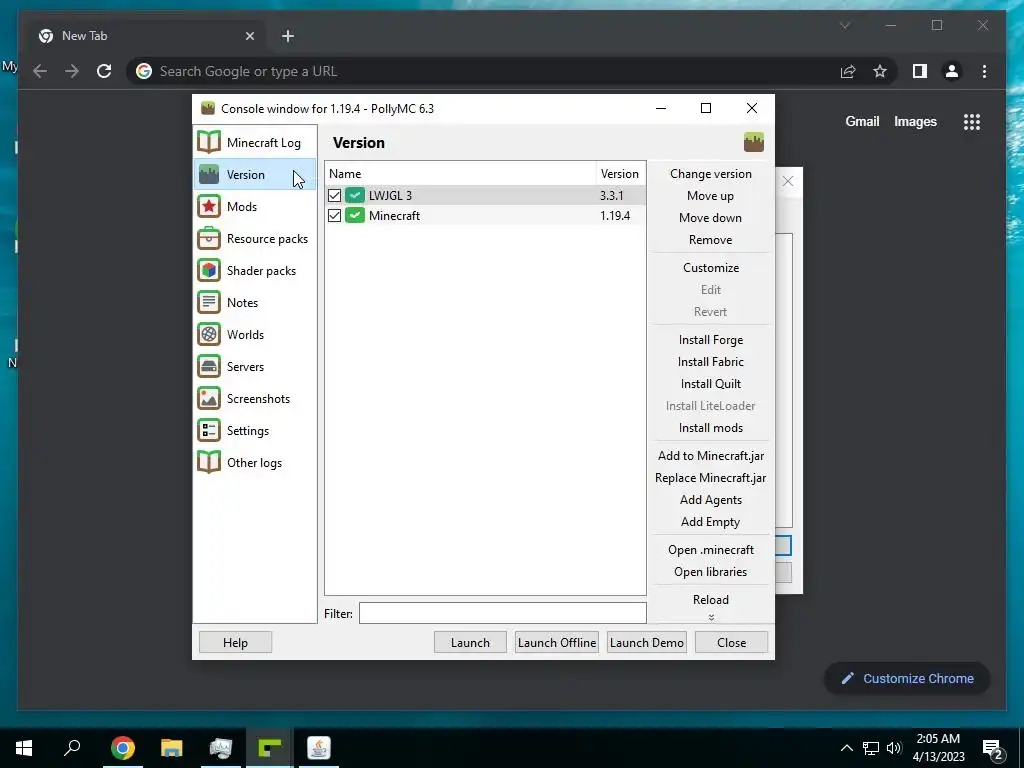This screenshot has height=768, width=1024.
Task: Reload the page in Chrome
Action: [104, 71]
